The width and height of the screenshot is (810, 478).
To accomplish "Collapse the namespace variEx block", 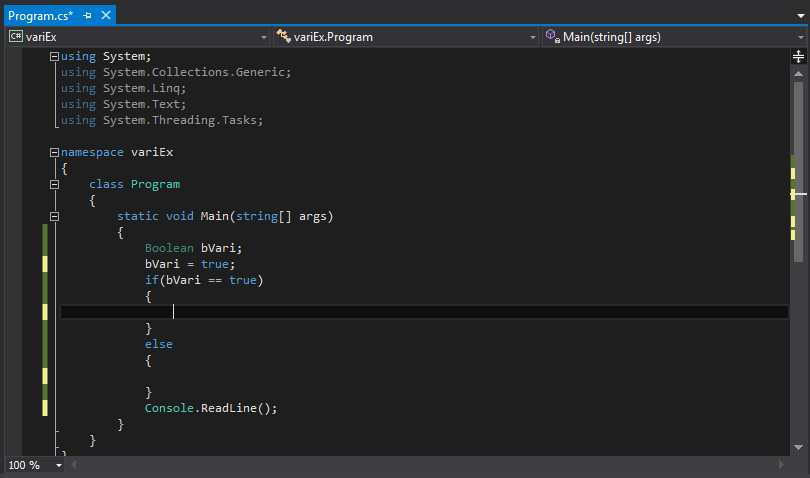I will (x=54, y=152).
